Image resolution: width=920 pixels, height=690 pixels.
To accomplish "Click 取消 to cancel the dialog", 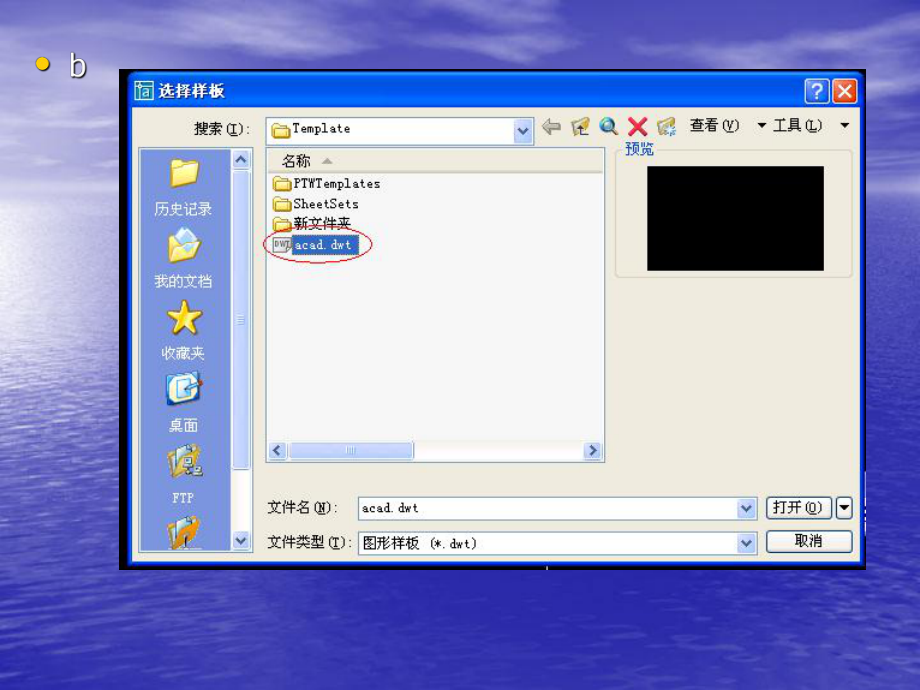I will coord(809,543).
